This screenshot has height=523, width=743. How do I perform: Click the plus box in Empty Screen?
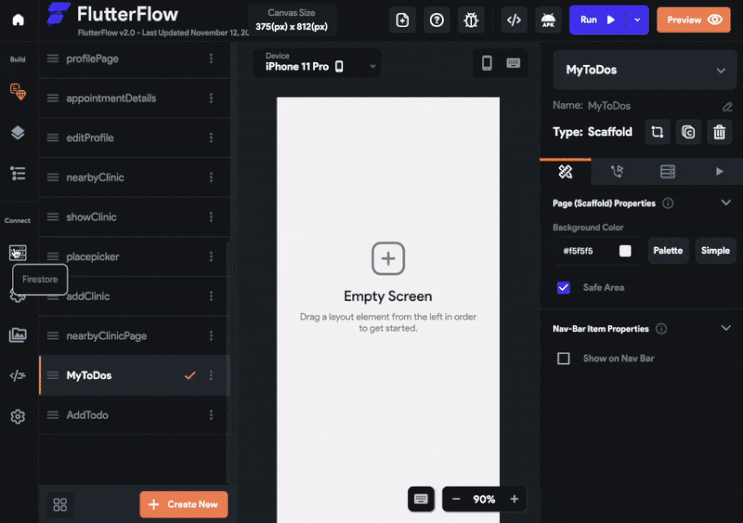(x=388, y=258)
